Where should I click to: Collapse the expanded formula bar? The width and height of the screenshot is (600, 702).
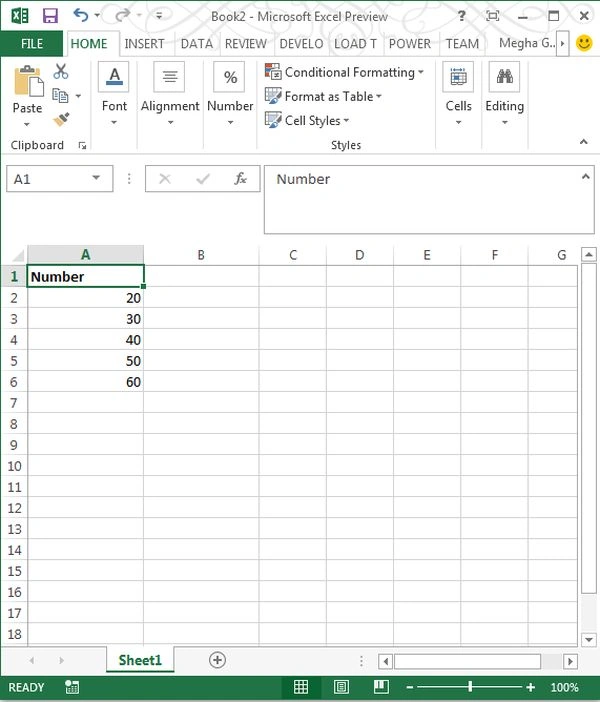click(585, 177)
